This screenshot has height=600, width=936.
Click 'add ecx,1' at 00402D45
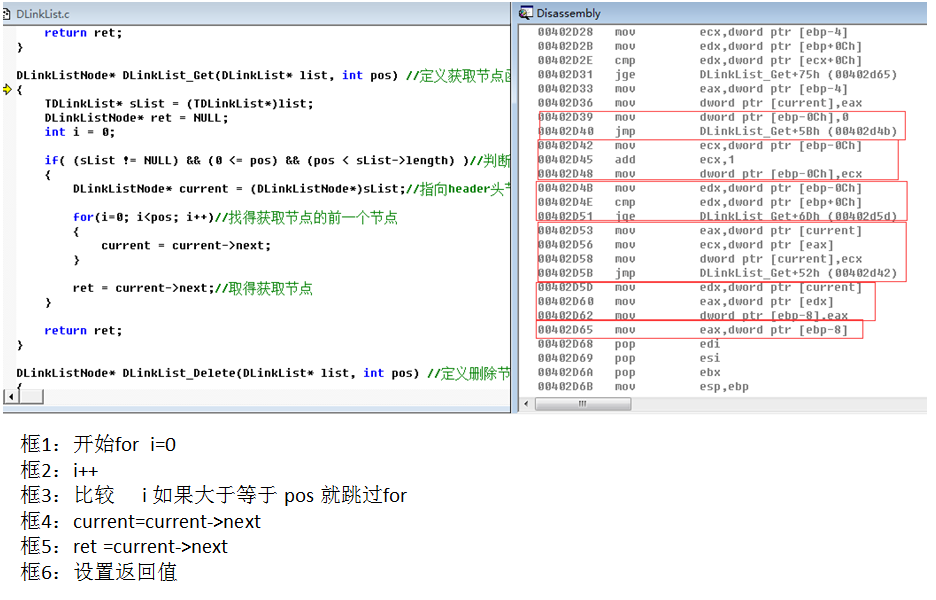tap(636, 160)
